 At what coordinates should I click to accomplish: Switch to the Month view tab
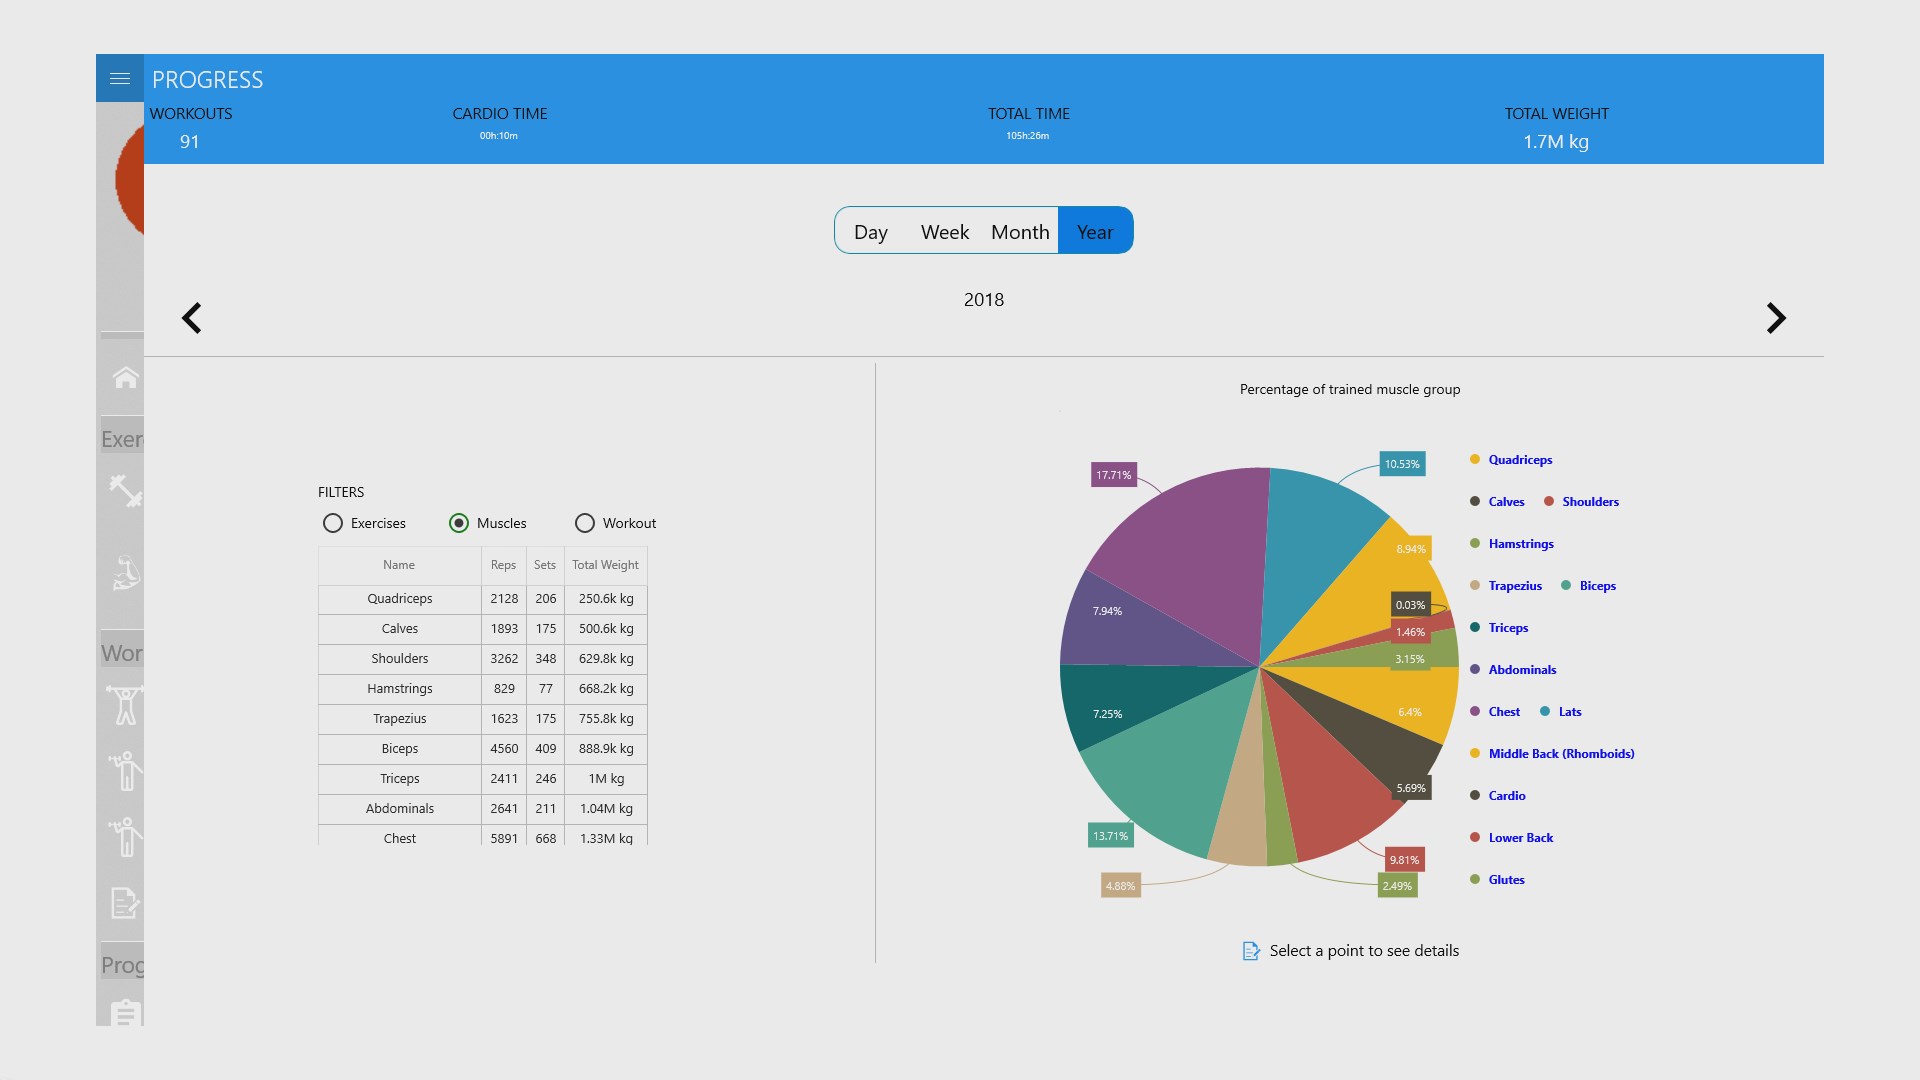pos(1019,232)
